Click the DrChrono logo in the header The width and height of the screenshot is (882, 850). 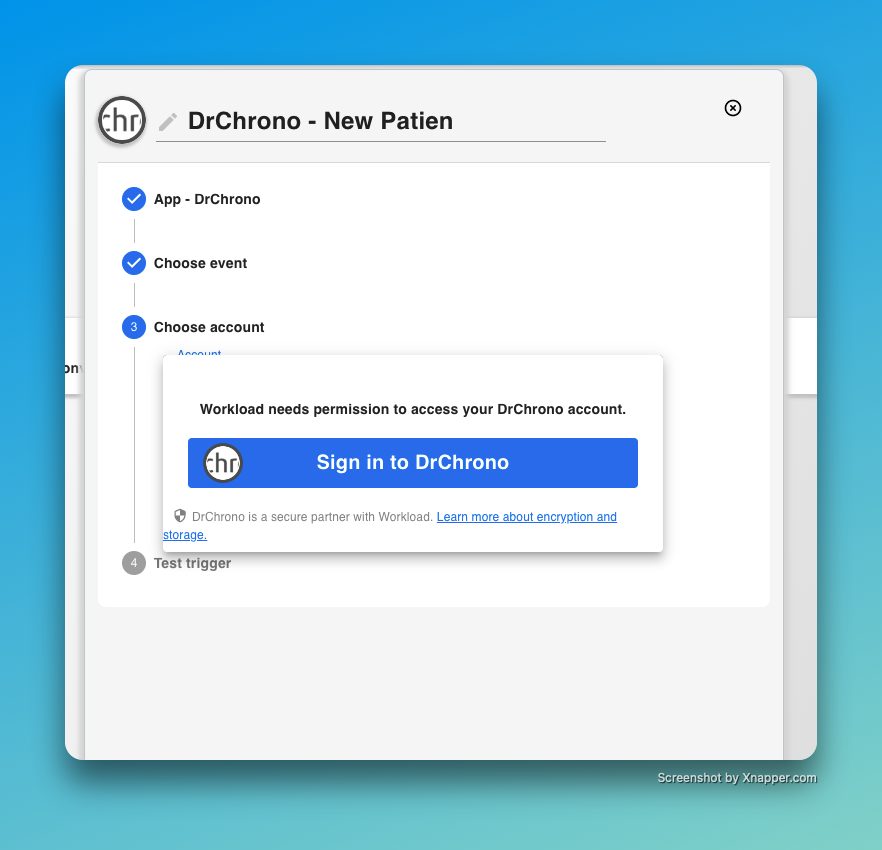[x=122, y=120]
